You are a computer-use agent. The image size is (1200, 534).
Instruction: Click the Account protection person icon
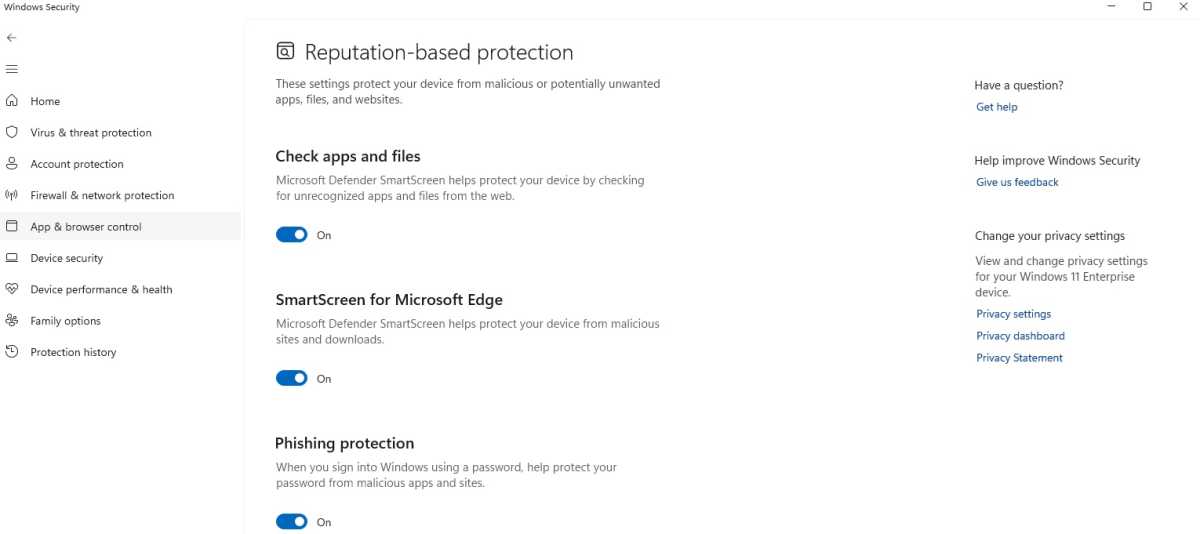click(x=12, y=164)
